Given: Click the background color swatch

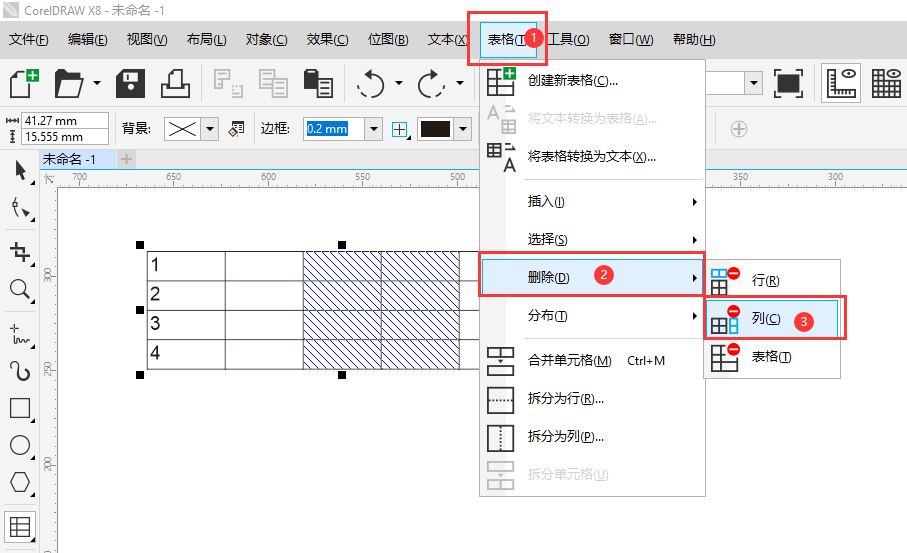Looking at the screenshot, I should pyautogui.click(x=182, y=129).
